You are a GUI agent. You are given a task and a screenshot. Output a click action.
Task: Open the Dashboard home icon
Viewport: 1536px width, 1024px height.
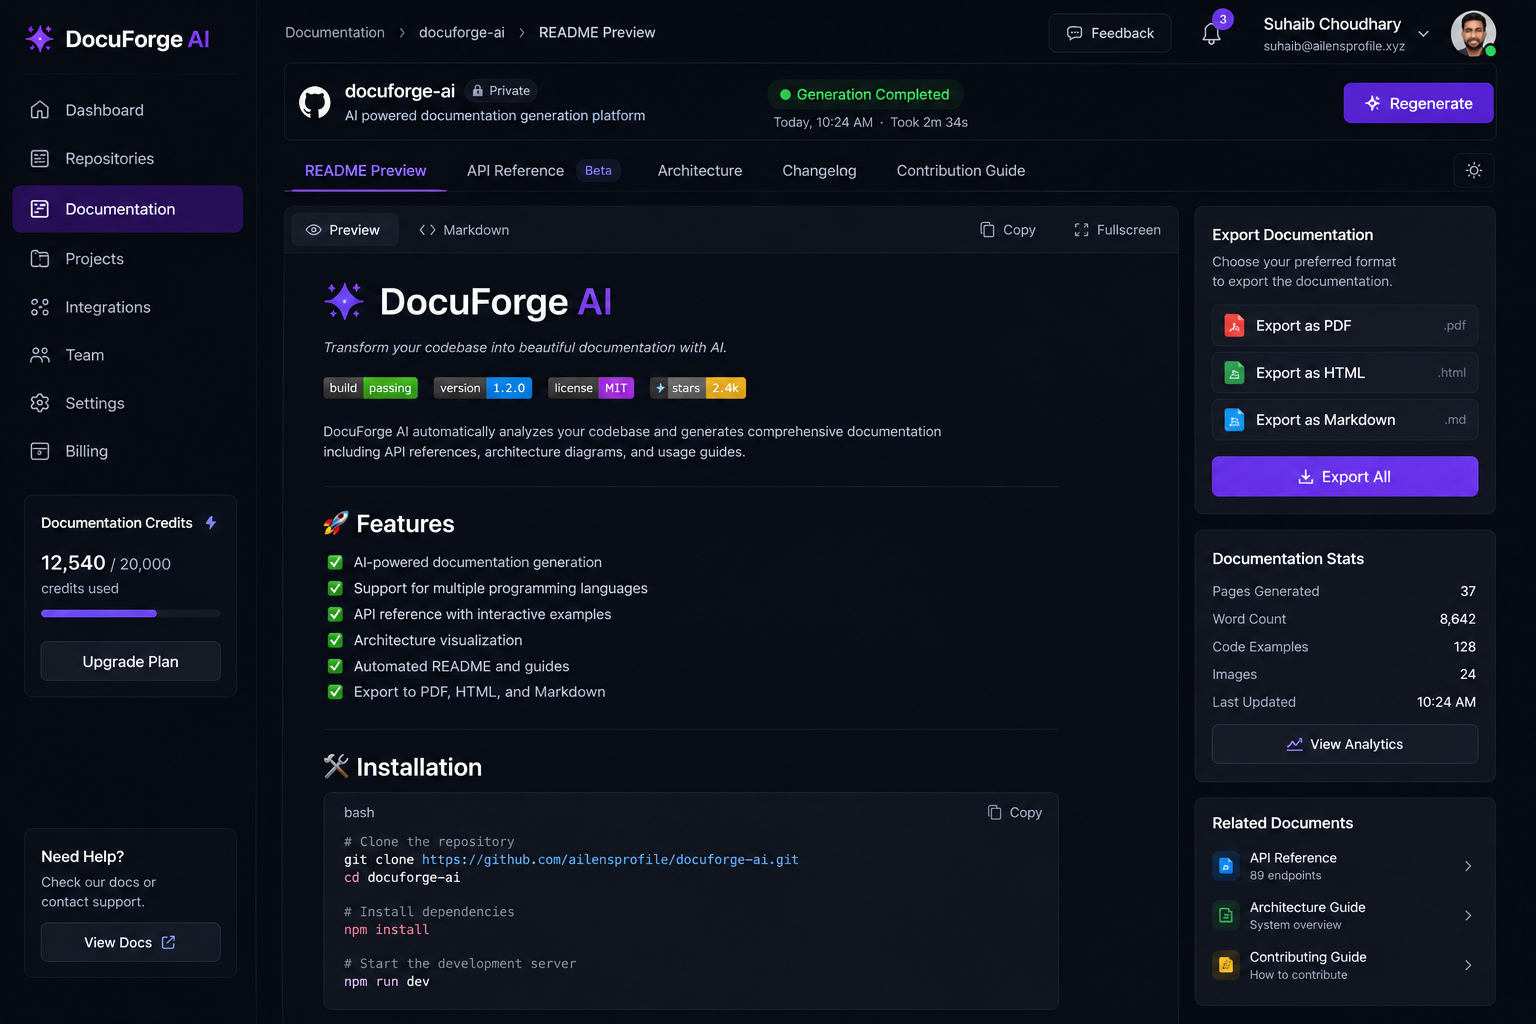coord(40,110)
